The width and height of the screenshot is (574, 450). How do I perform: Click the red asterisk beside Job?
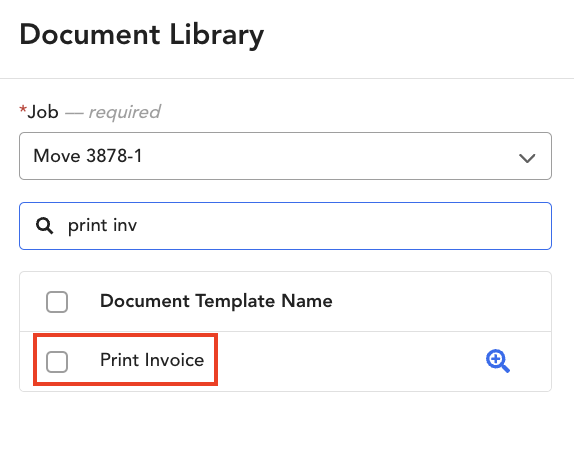click(23, 109)
